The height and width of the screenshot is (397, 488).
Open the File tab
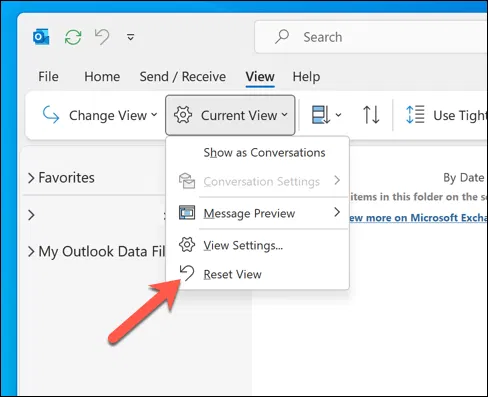click(48, 77)
